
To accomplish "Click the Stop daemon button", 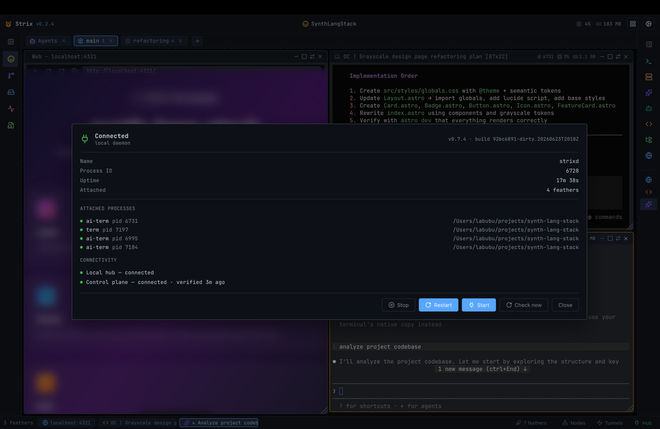I will click(398, 305).
